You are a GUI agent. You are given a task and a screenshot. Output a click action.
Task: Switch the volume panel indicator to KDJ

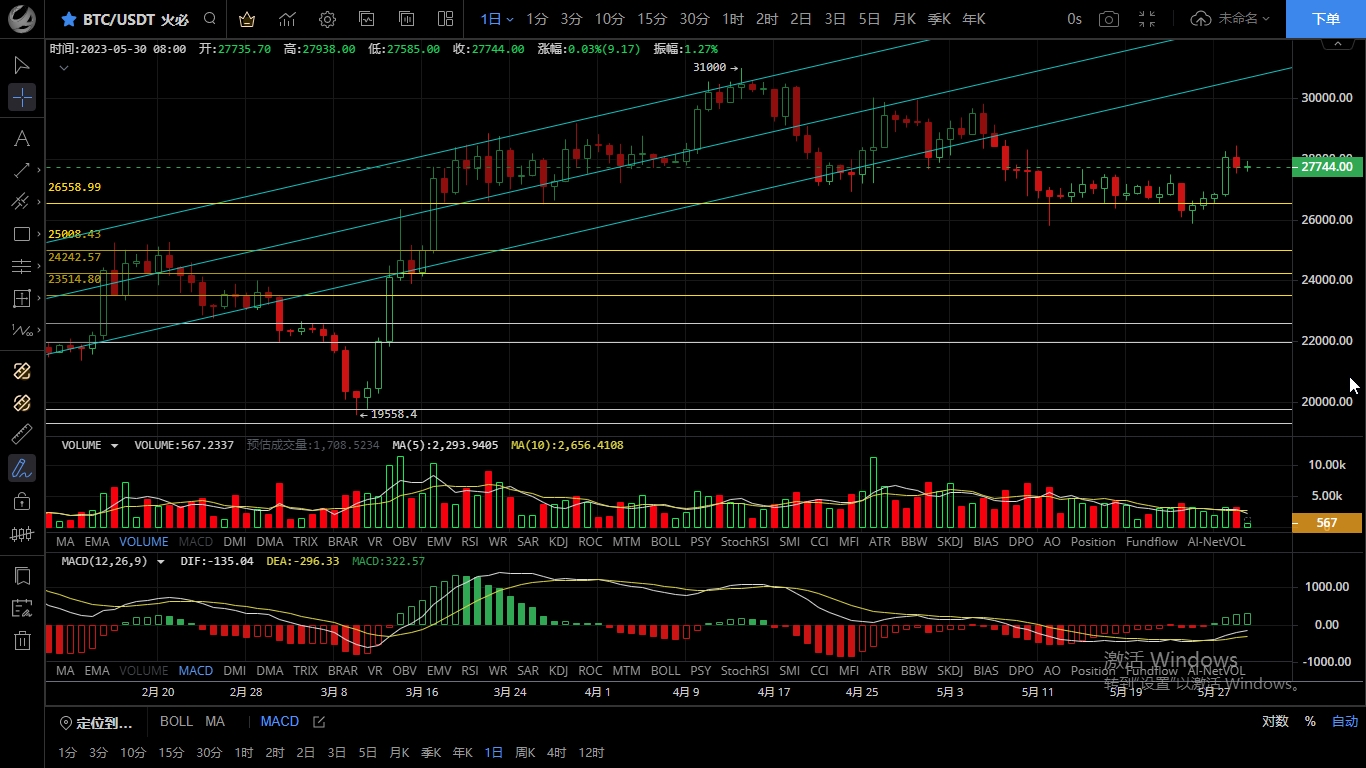pos(558,542)
